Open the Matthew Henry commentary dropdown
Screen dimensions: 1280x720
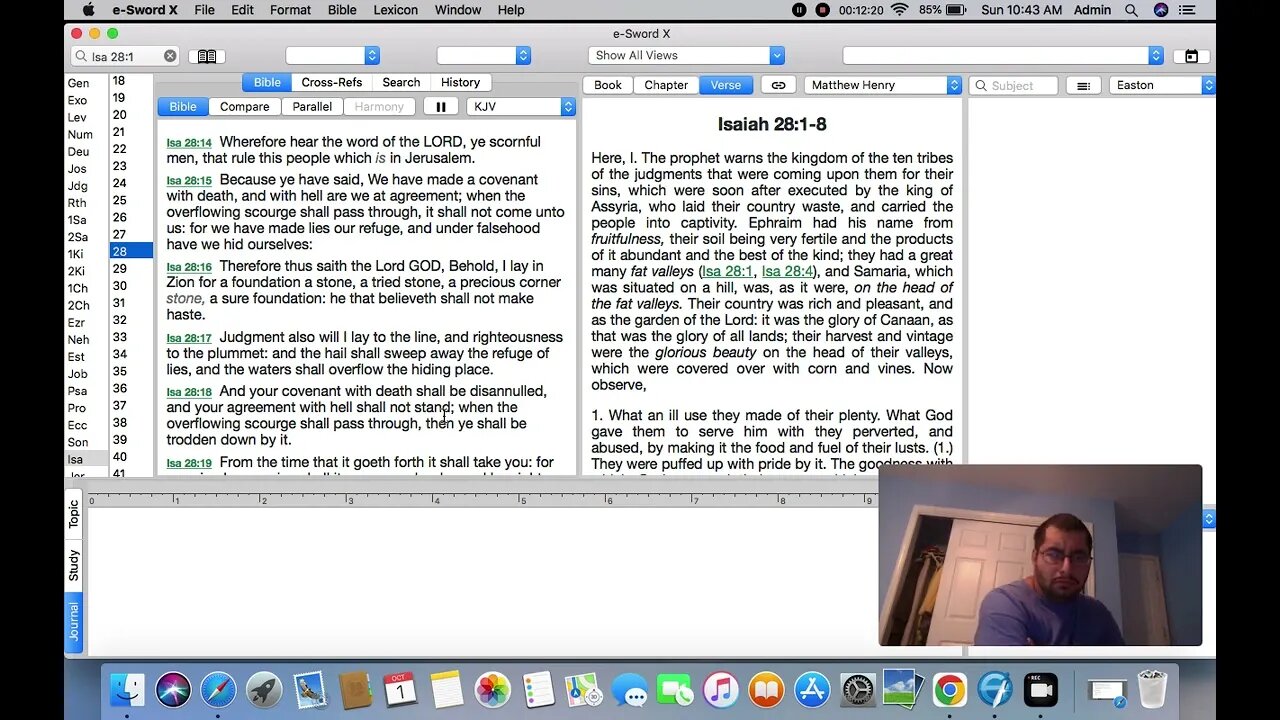click(883, 85)
